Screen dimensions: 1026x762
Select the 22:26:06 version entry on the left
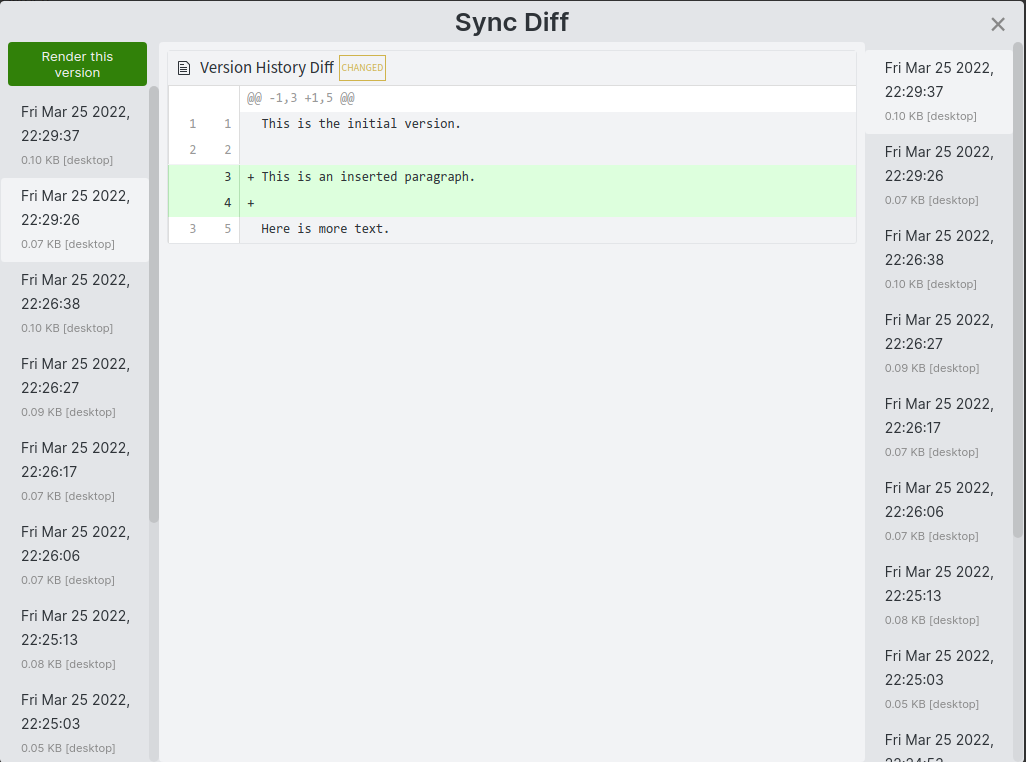(75, 555)
